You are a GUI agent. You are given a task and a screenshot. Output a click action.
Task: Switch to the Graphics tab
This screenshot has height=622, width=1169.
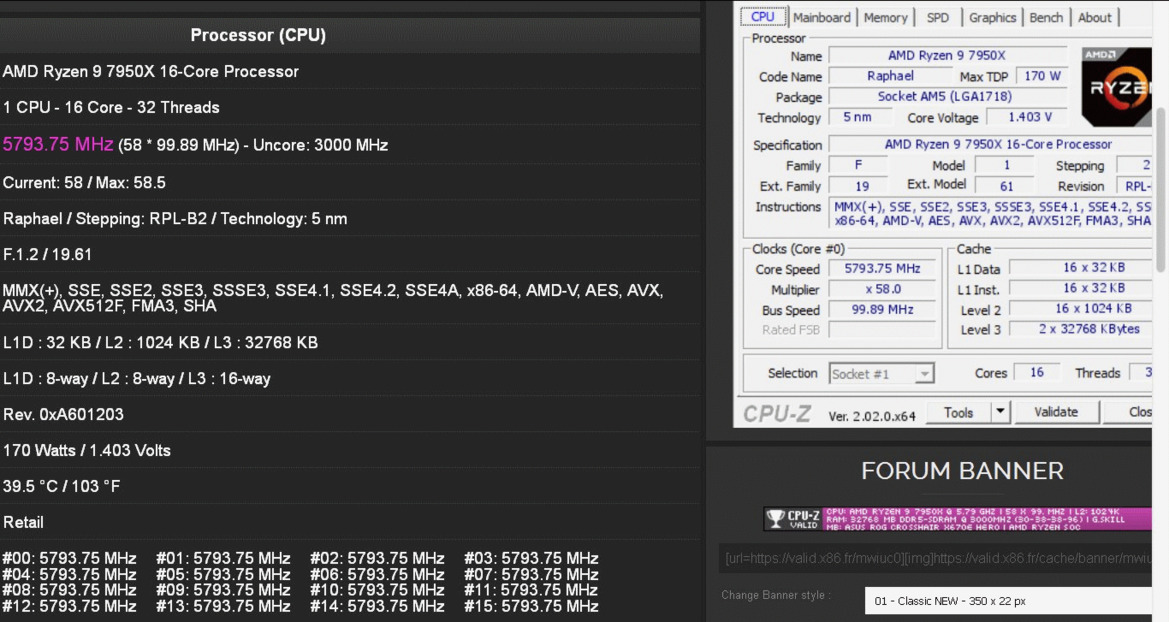(992, 17)
